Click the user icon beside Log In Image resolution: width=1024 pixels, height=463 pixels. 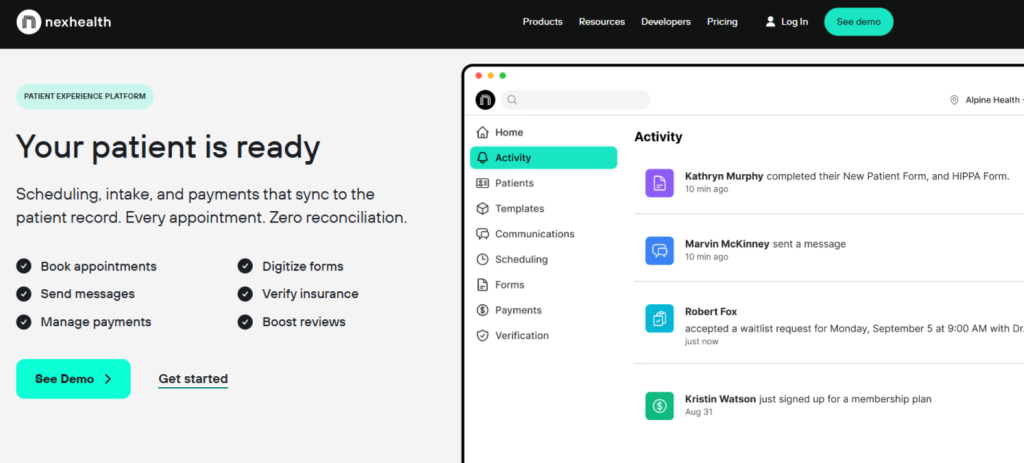(771, 22)
